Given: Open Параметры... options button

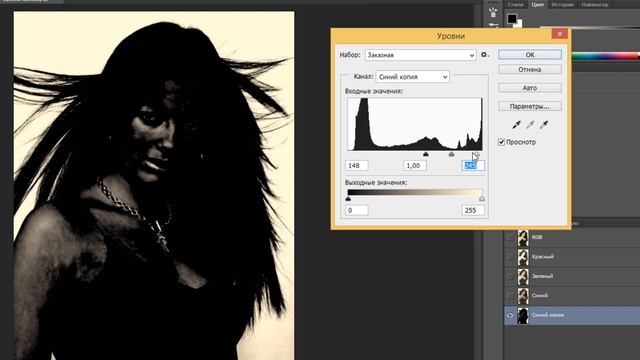Looking at the screenshot, I should (x=530, y=106).
